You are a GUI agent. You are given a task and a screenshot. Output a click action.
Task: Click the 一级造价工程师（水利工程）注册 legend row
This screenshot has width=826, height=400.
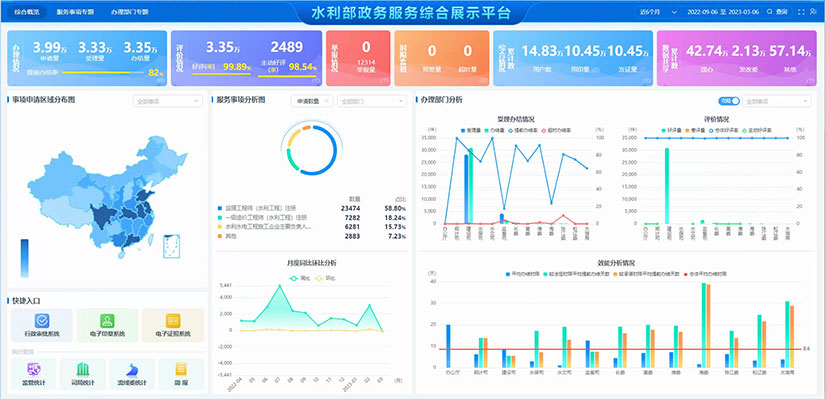(x=312, y=217)
